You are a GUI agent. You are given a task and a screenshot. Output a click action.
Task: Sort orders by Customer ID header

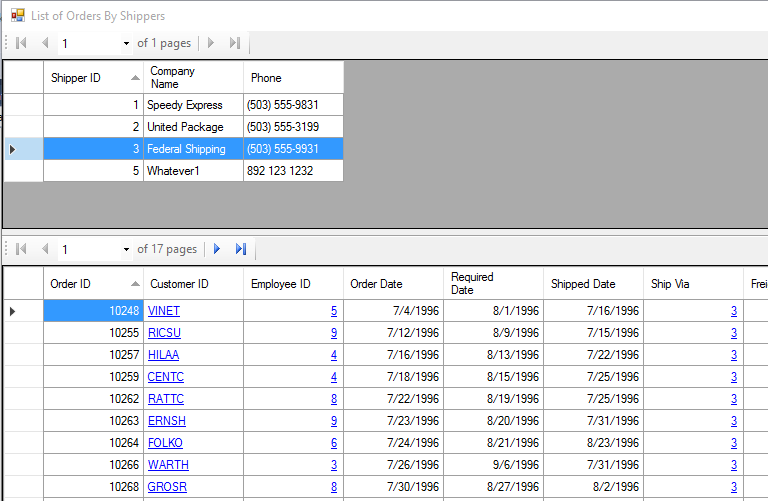click(x=193, y=284)
